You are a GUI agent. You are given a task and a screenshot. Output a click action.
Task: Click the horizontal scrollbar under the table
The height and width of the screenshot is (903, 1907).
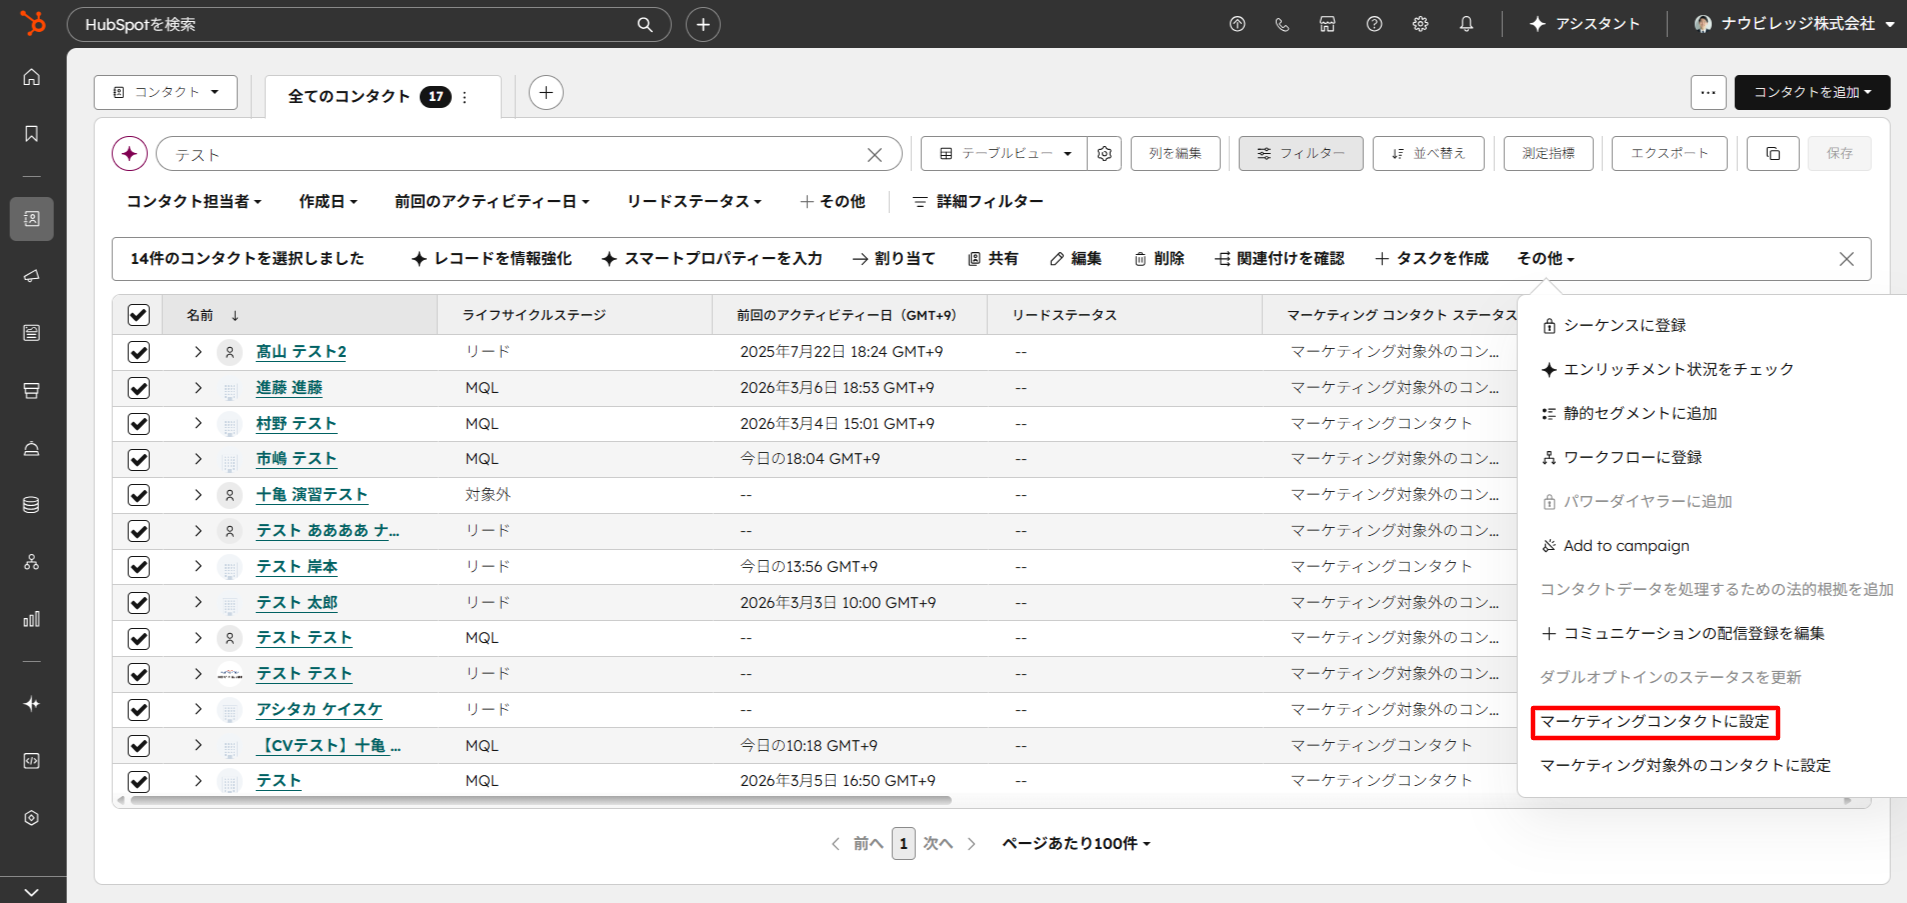(540, 801)
